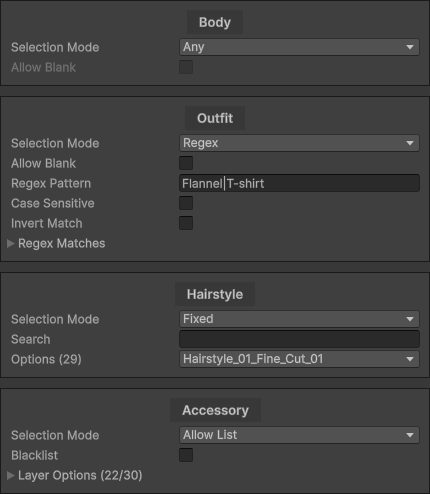Click the Outfit section header
430x494 pixels.
[x=215, y=118]
